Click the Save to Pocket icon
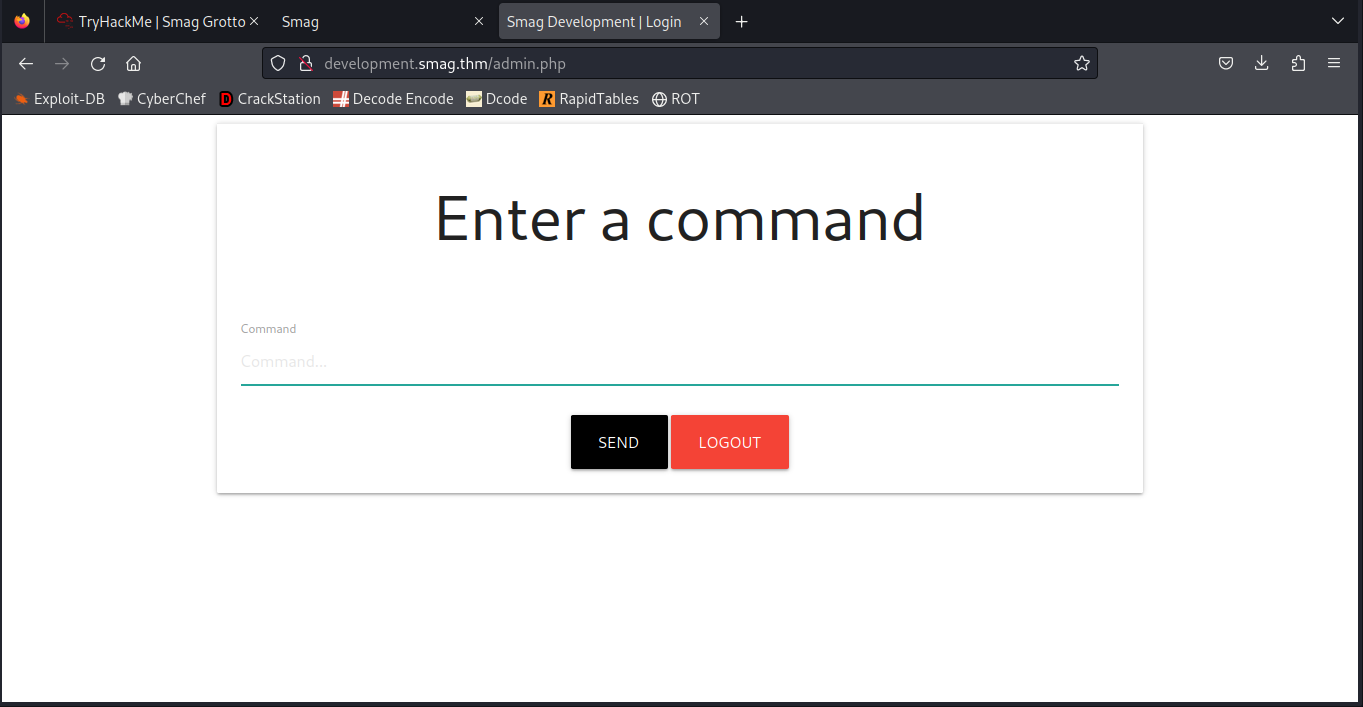This screenshot has width=1363, height=707. tap(1226, 63)
